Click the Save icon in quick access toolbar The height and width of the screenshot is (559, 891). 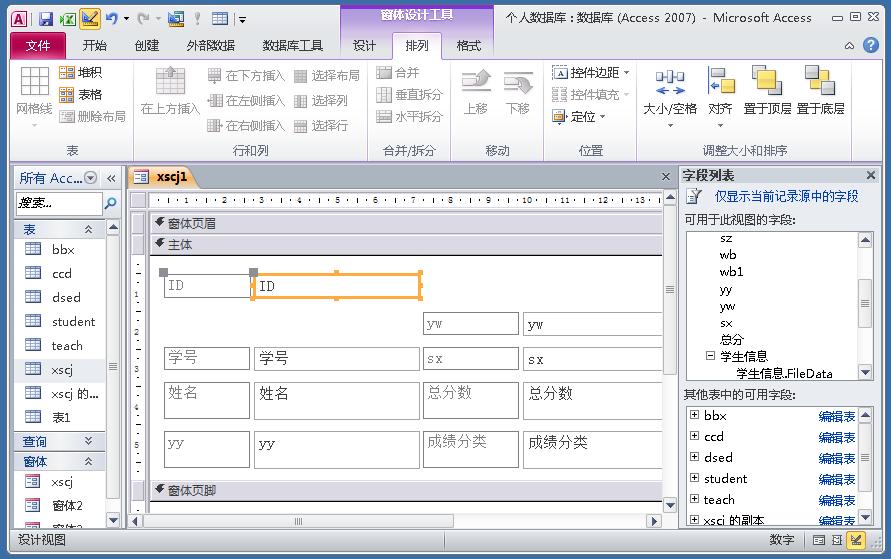click(x=46, y=18)
